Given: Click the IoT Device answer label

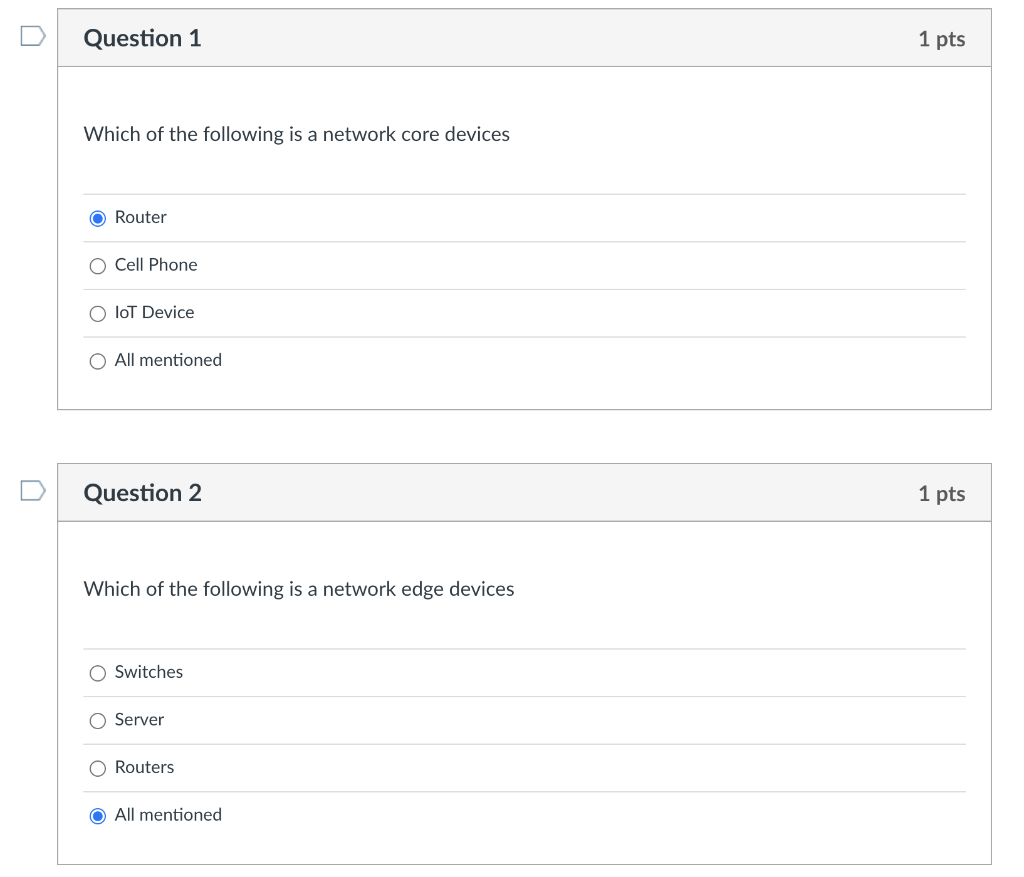Looking at the screenshot, I should coord(155,313).
